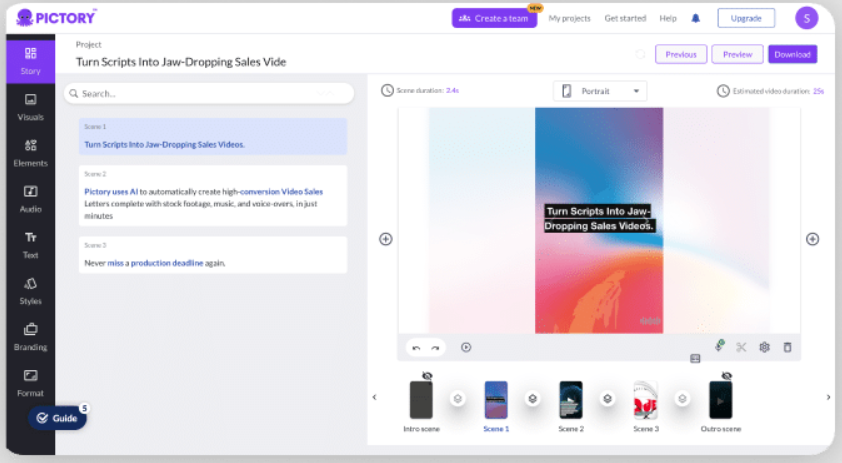Click the Preview button

tap(737, 54)
